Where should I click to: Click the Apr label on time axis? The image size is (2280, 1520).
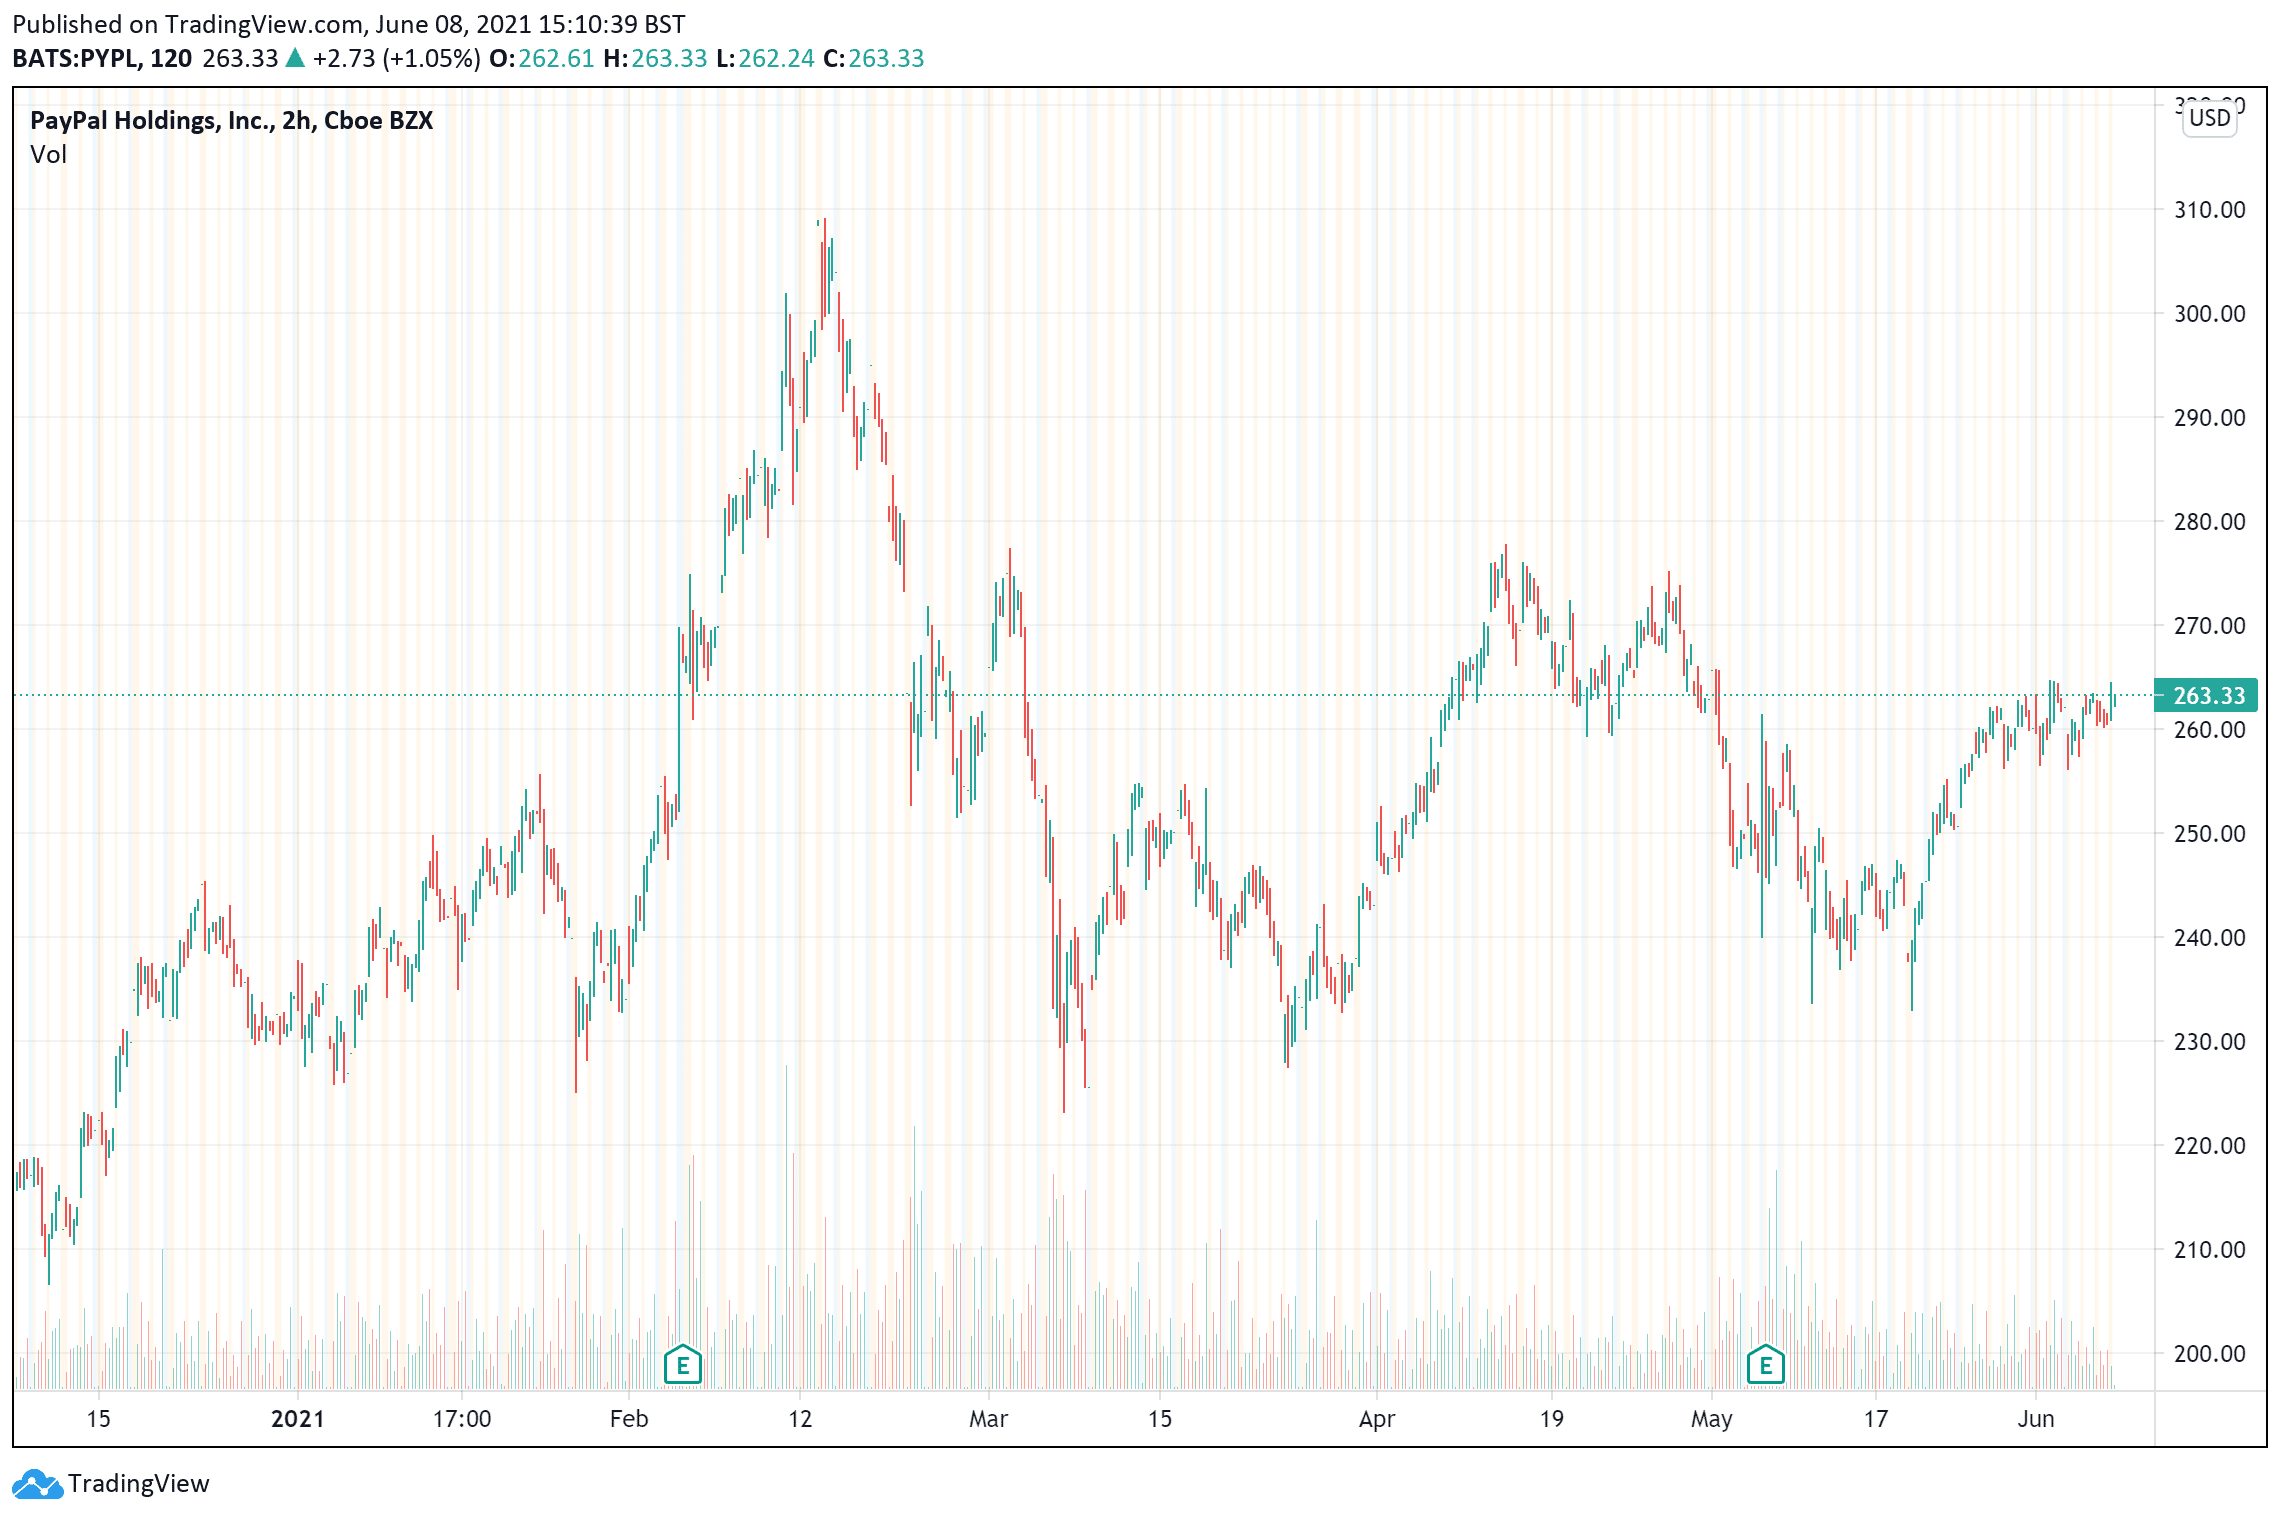(1377, 1419)
